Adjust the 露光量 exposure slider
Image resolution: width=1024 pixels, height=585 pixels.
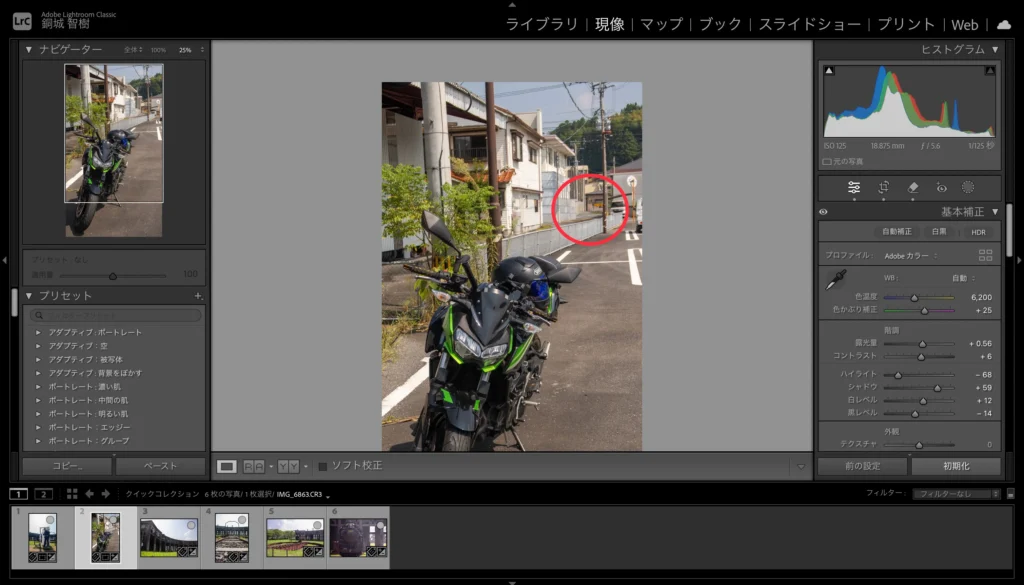click(x=922, y=343)
